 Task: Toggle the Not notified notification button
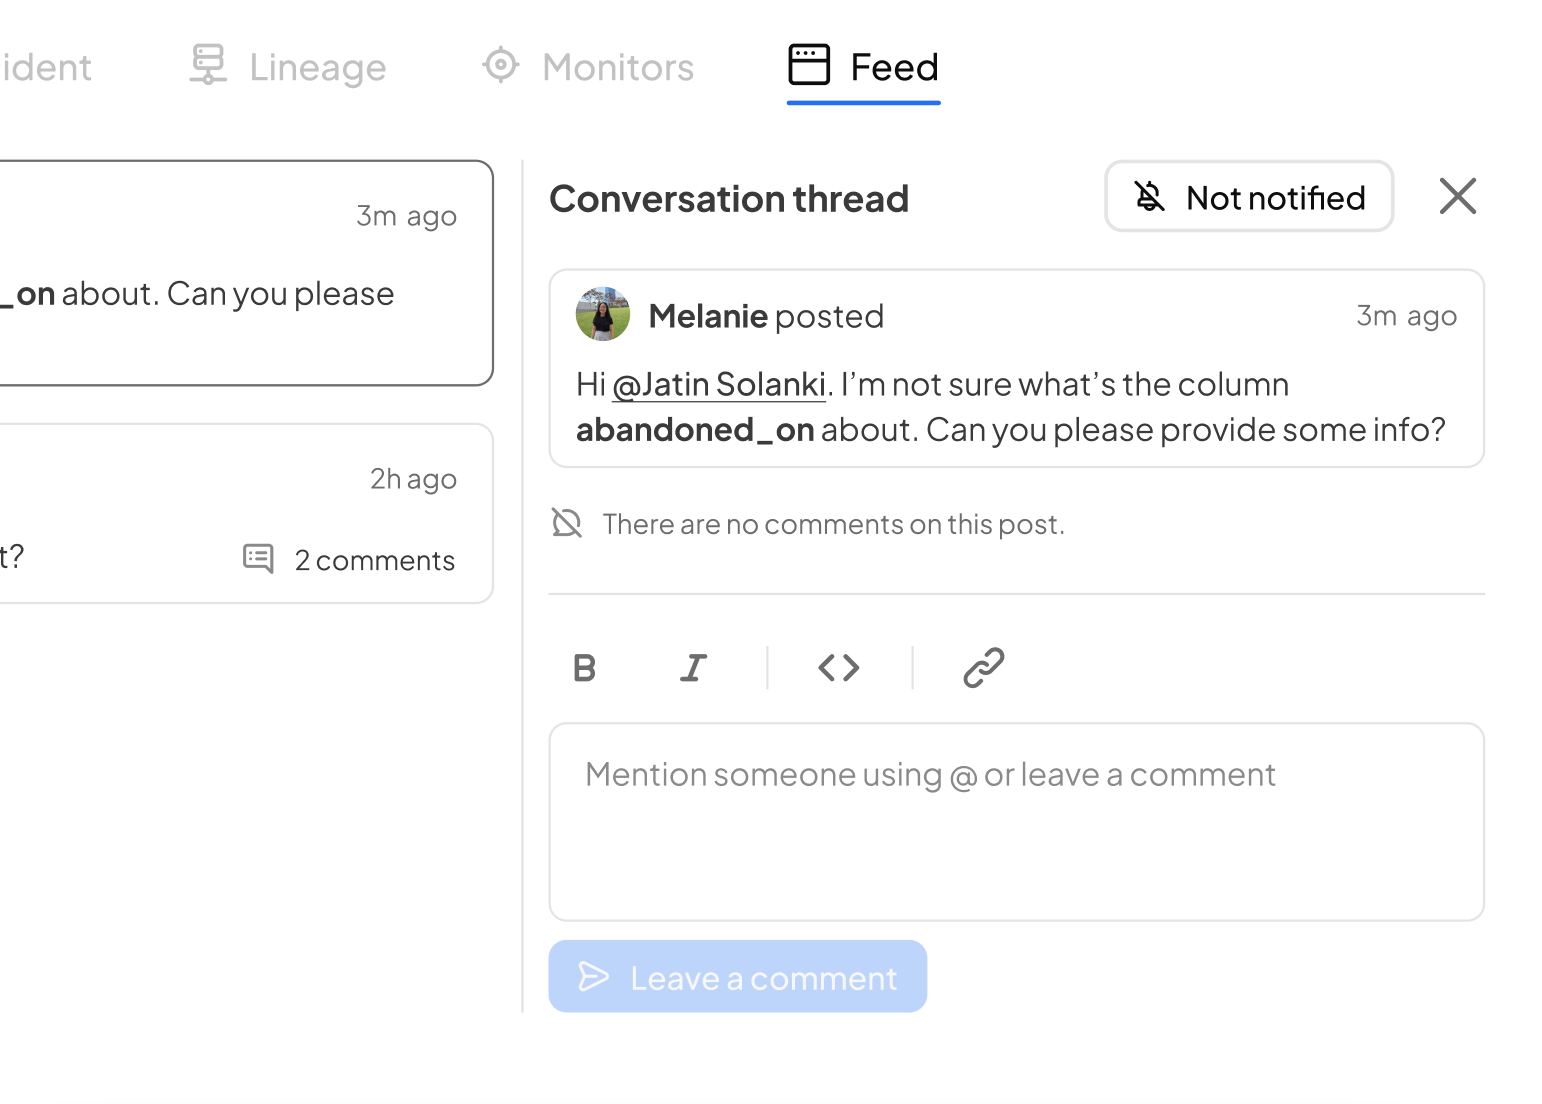pos(1248,197)
